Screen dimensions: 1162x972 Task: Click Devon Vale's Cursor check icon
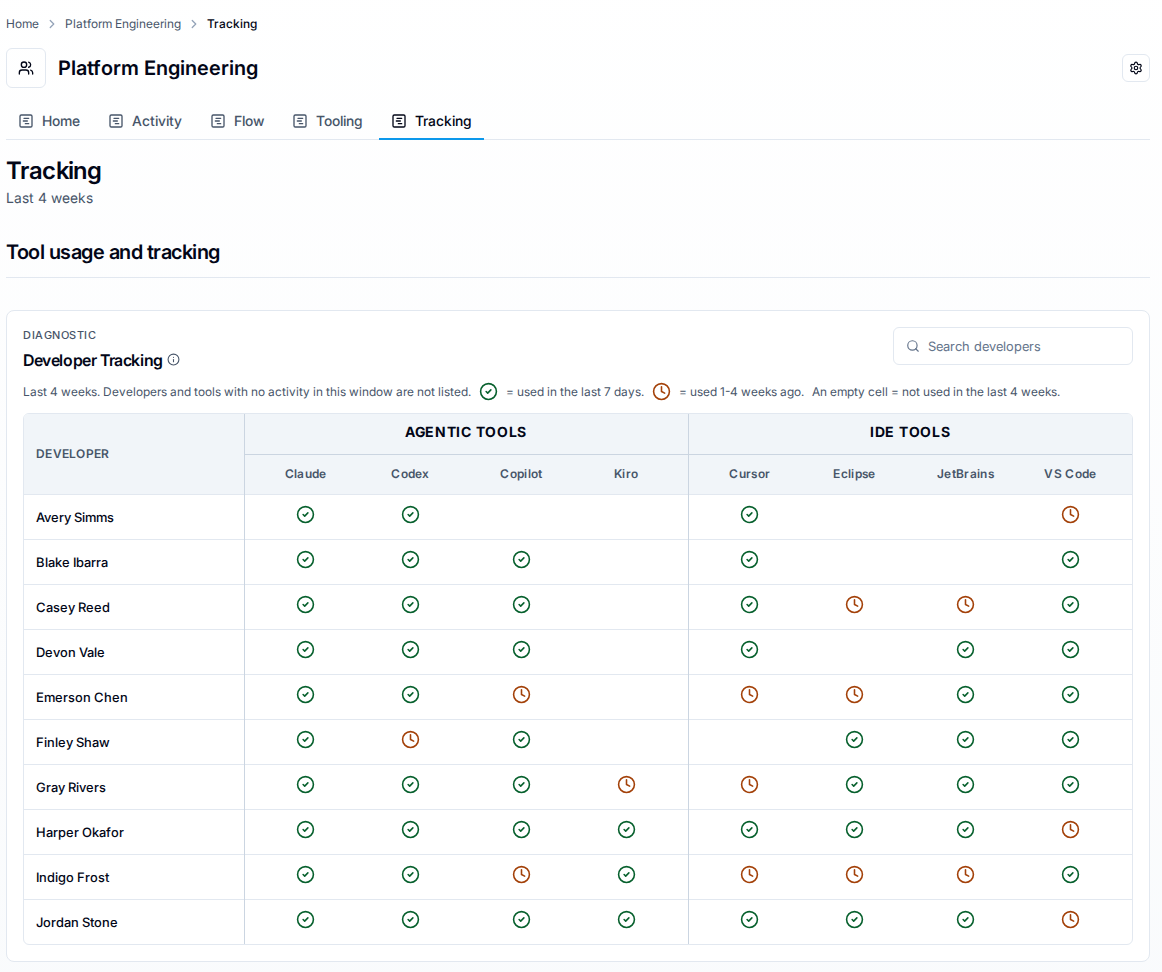(749, 650)
